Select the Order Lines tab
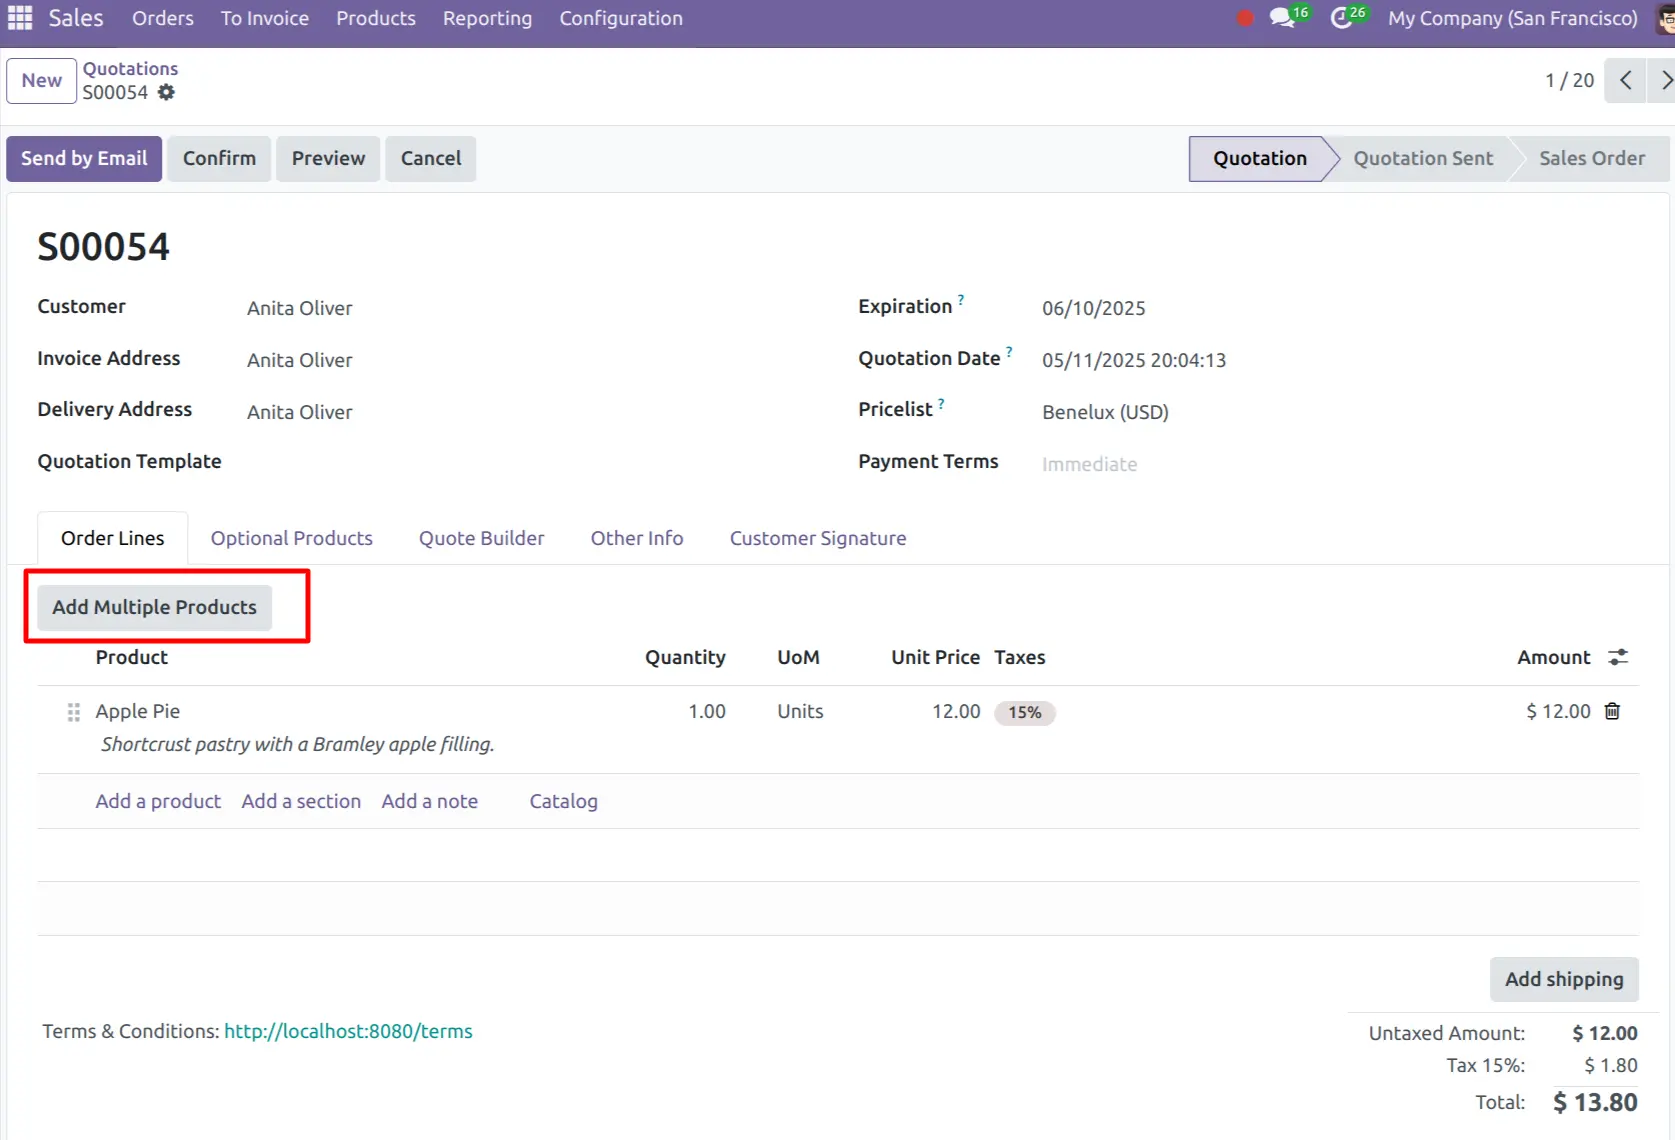Screen dimensions: 1675x1140 point(113,538)
